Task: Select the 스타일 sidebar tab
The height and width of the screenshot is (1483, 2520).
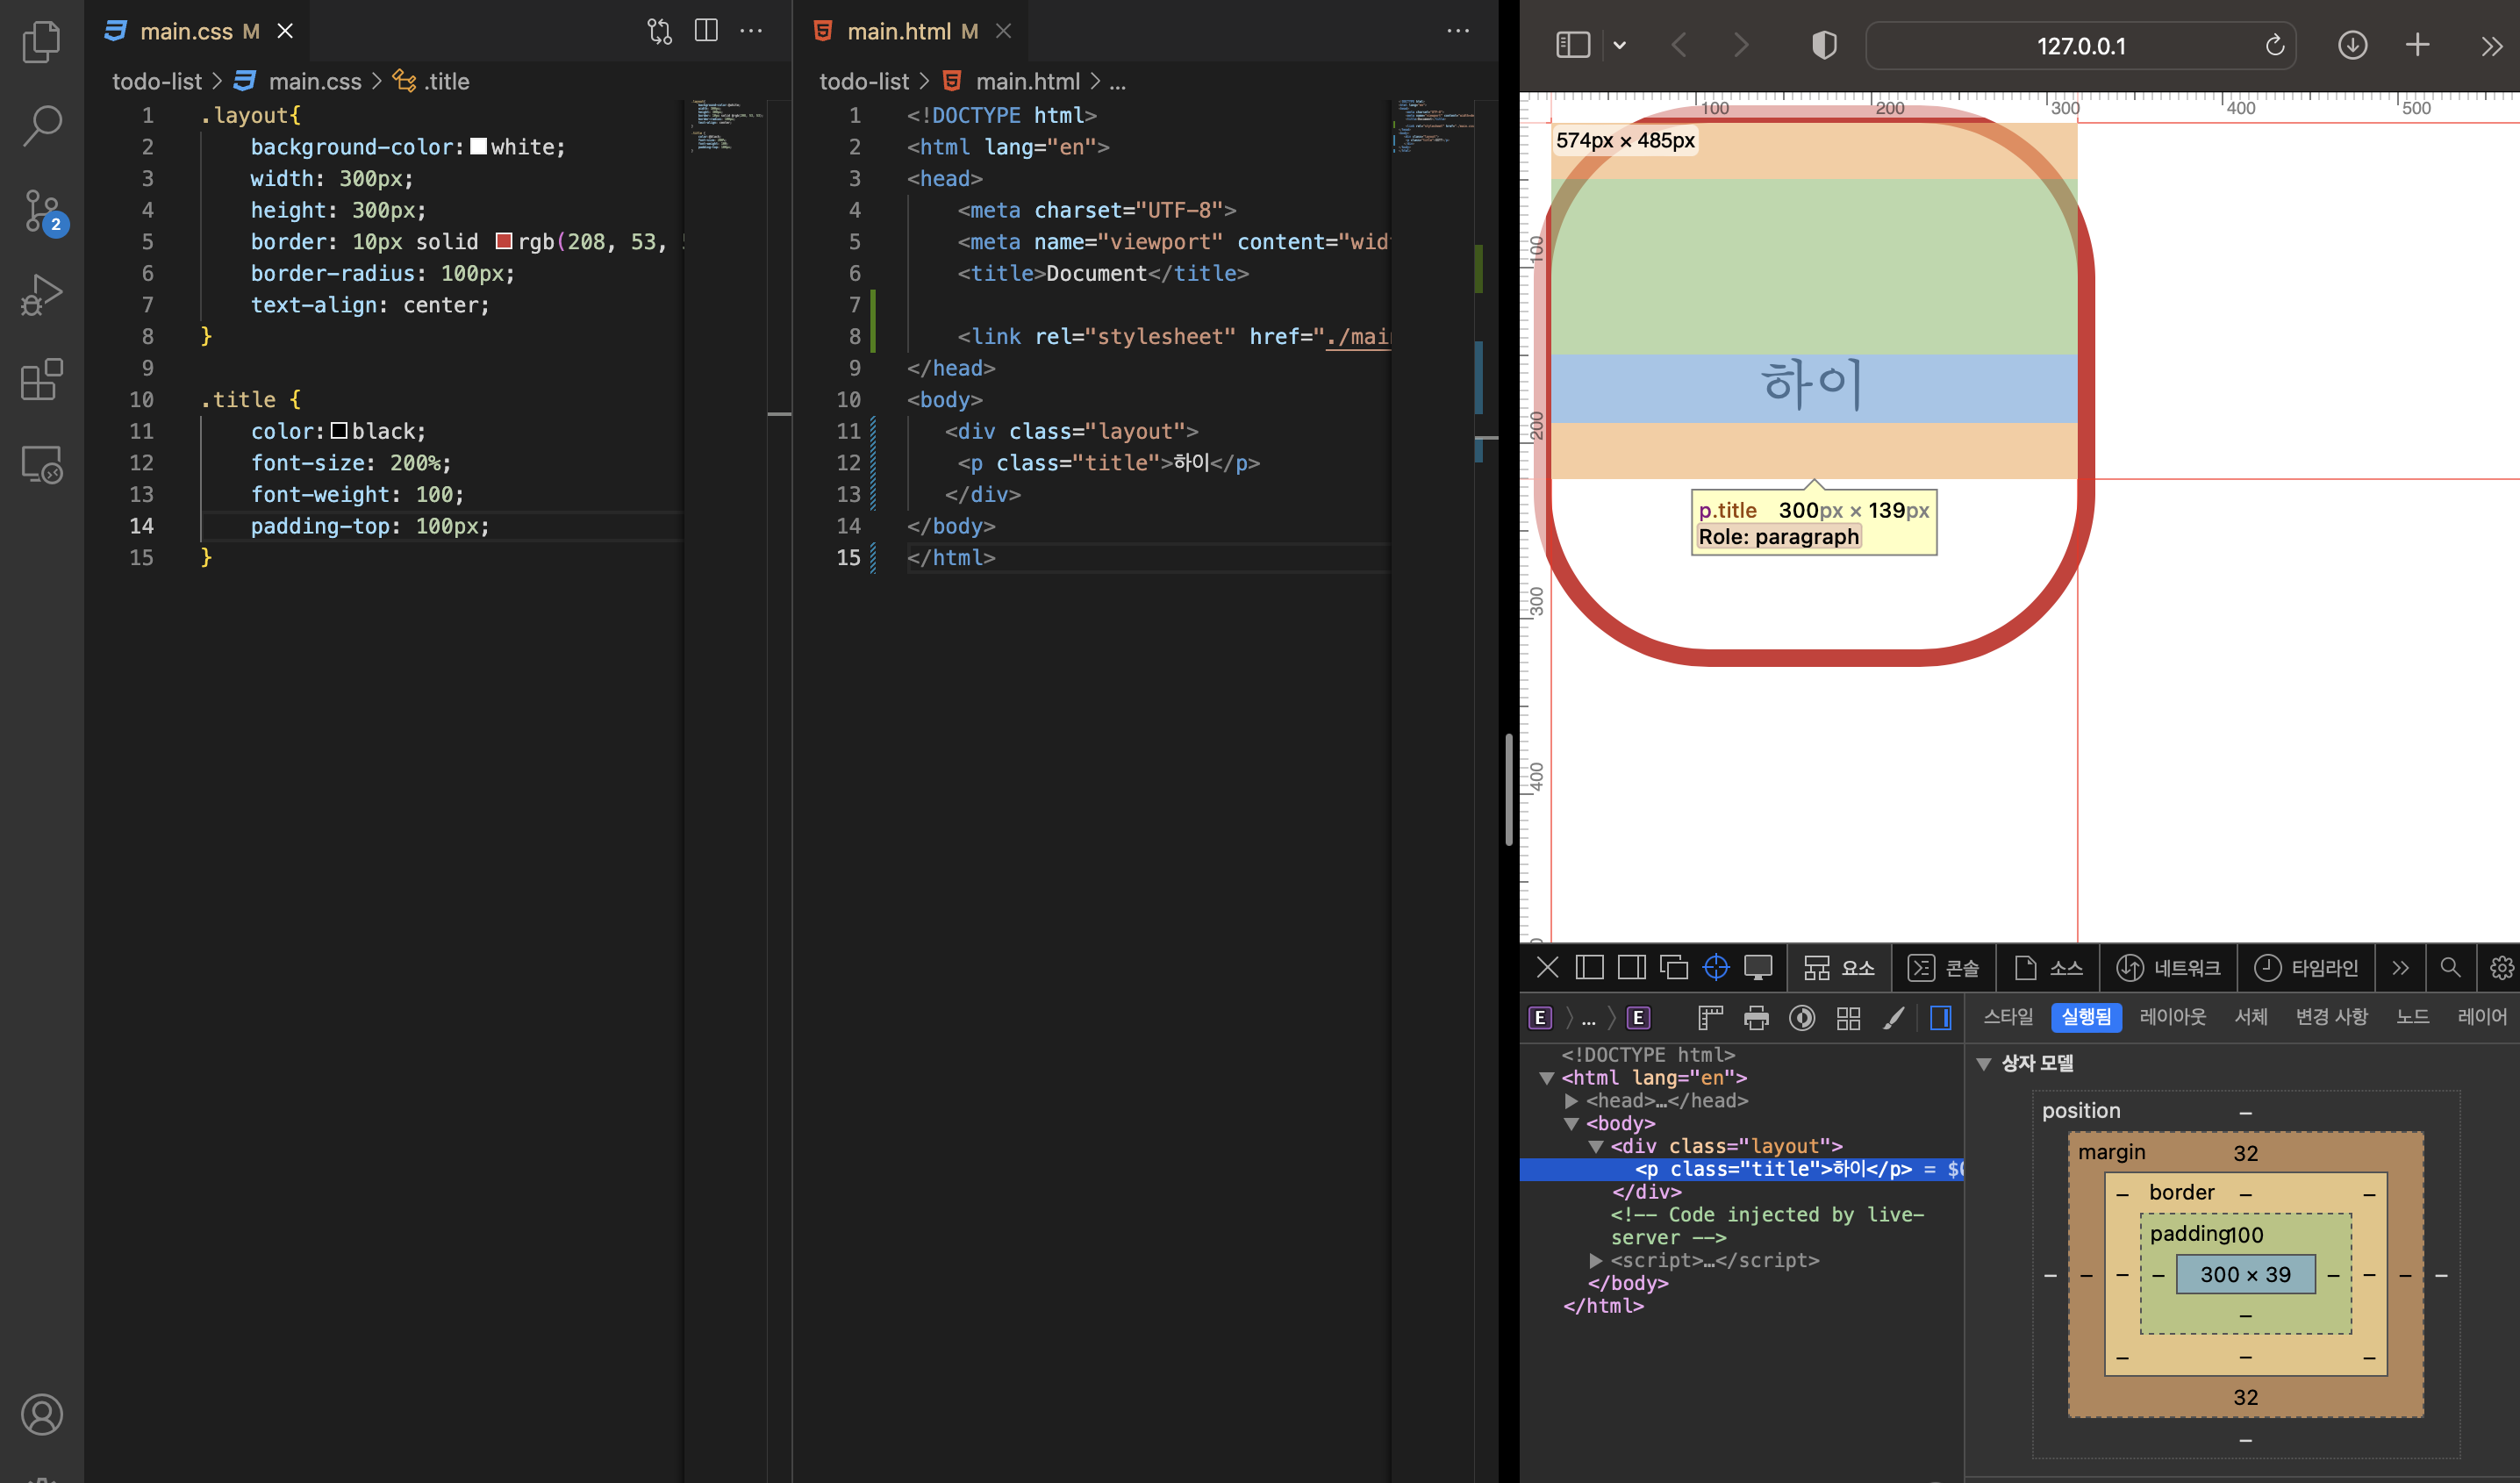Action: coord(2008,1017)
